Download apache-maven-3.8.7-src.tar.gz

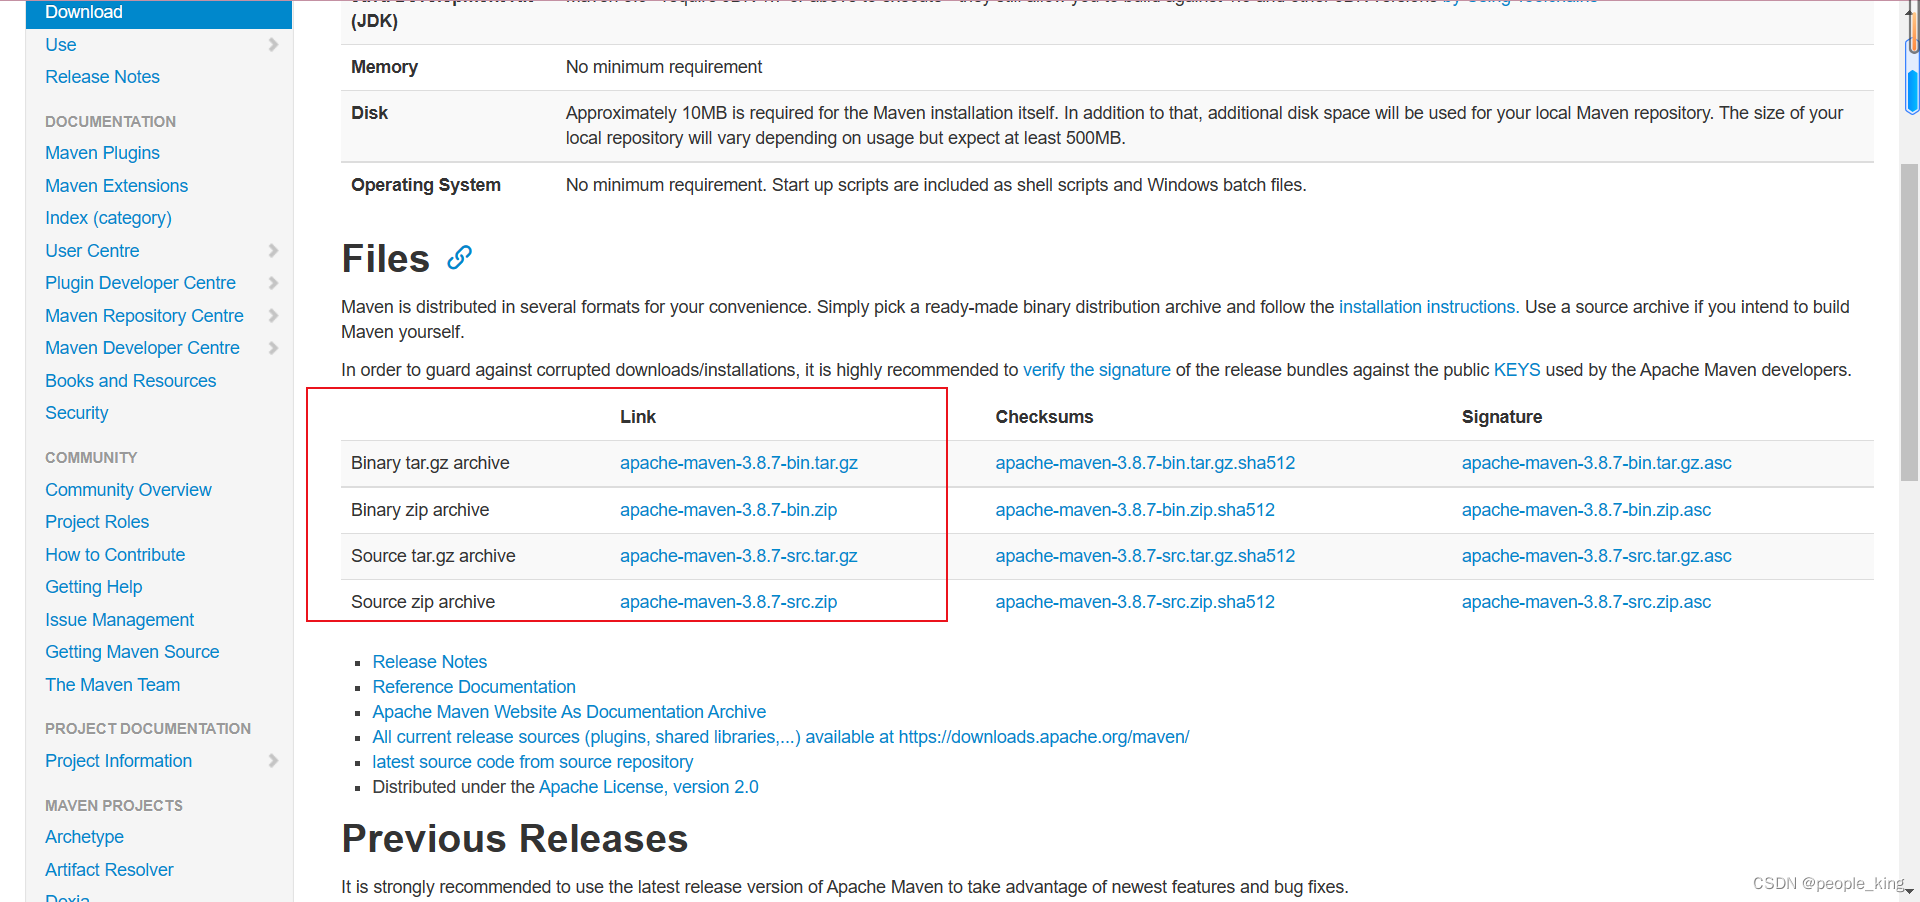tap(738, 556)
